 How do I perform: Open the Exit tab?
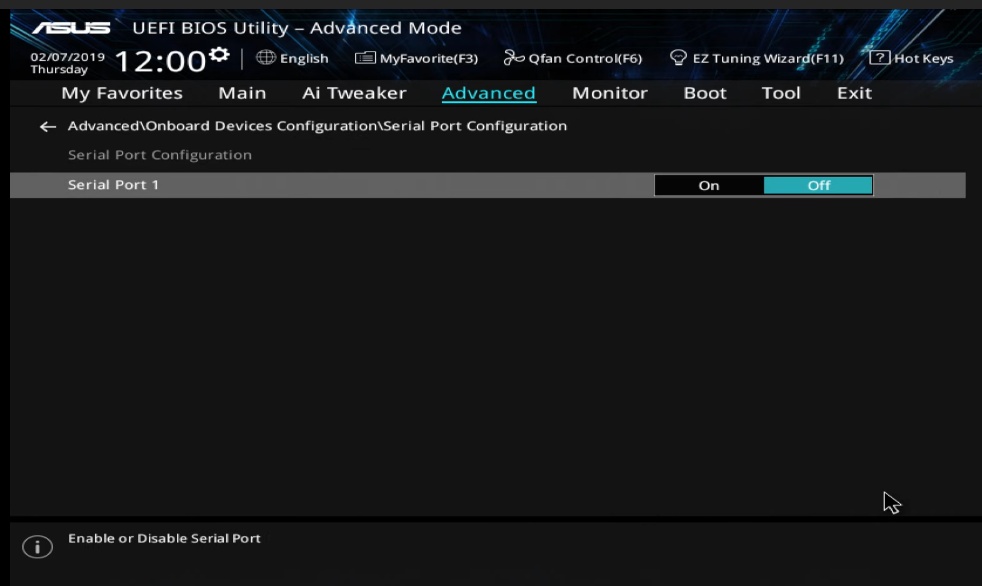click(854, 93)
